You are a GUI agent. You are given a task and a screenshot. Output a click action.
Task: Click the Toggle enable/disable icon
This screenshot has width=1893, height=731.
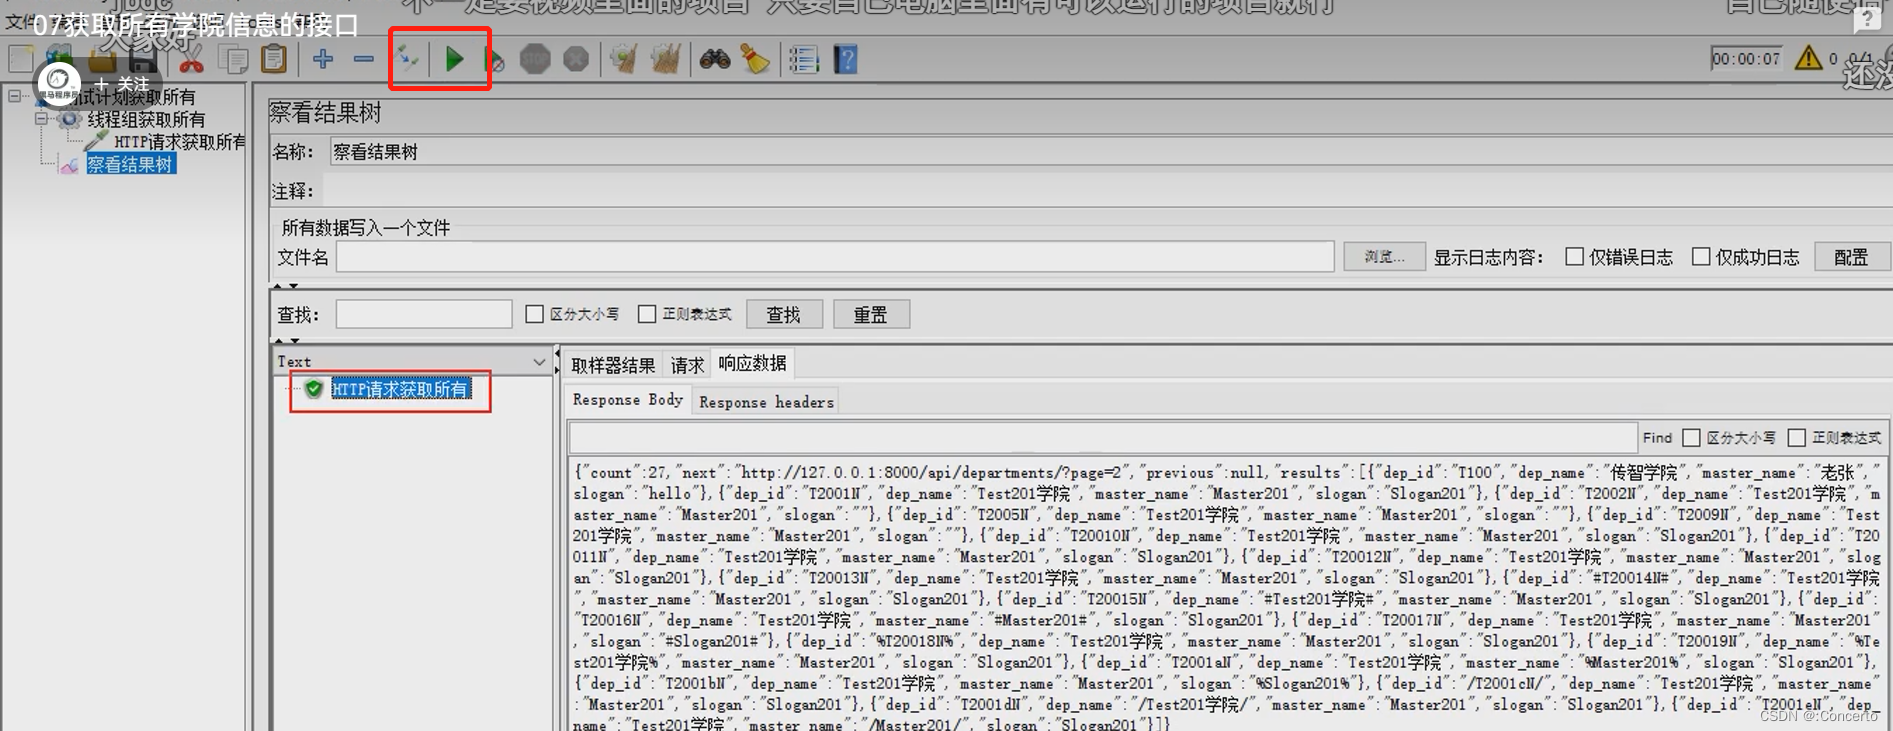(407, 58)
